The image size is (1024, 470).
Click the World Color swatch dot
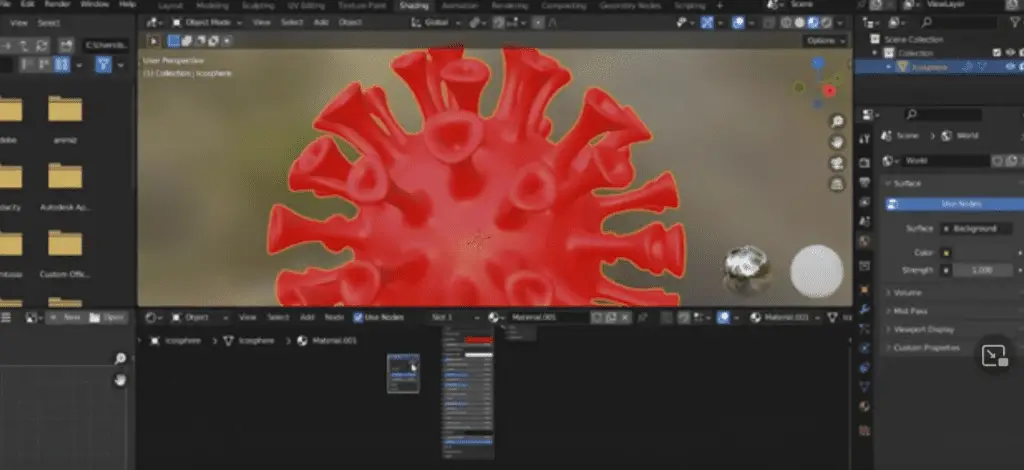click(945, 253)
